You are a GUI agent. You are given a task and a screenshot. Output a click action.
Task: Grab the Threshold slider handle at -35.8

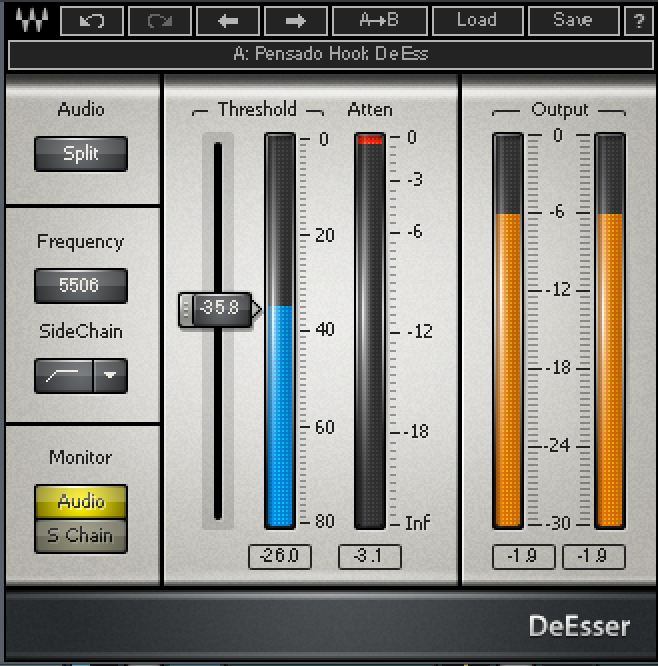(x=216, y=309)
